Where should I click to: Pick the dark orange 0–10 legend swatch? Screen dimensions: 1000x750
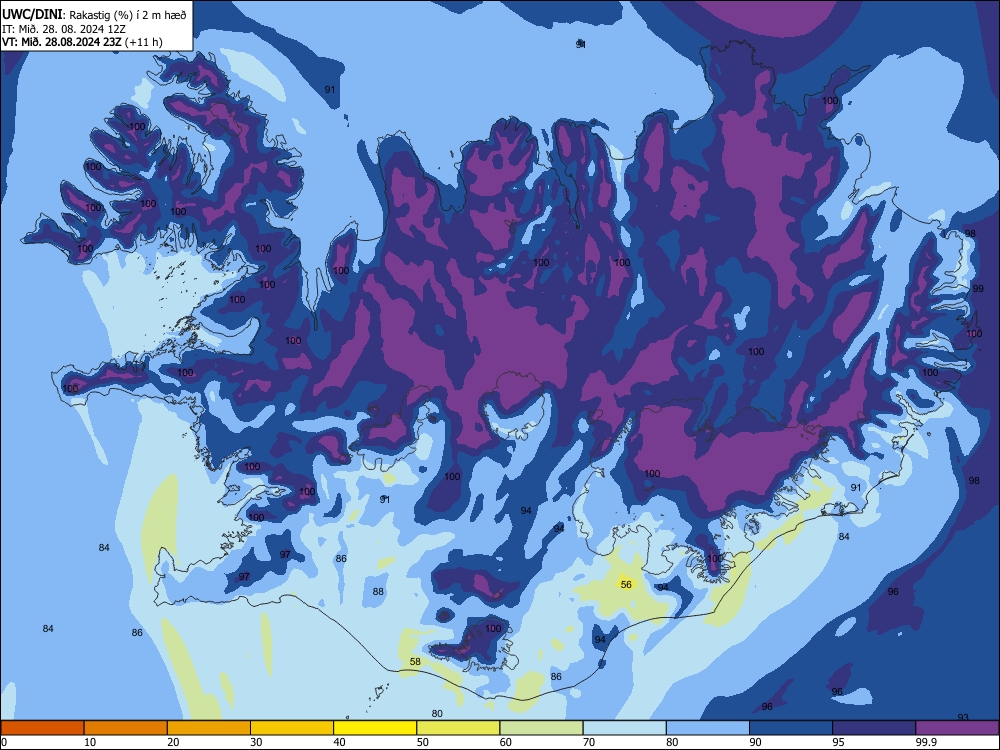tap(42, 728)
